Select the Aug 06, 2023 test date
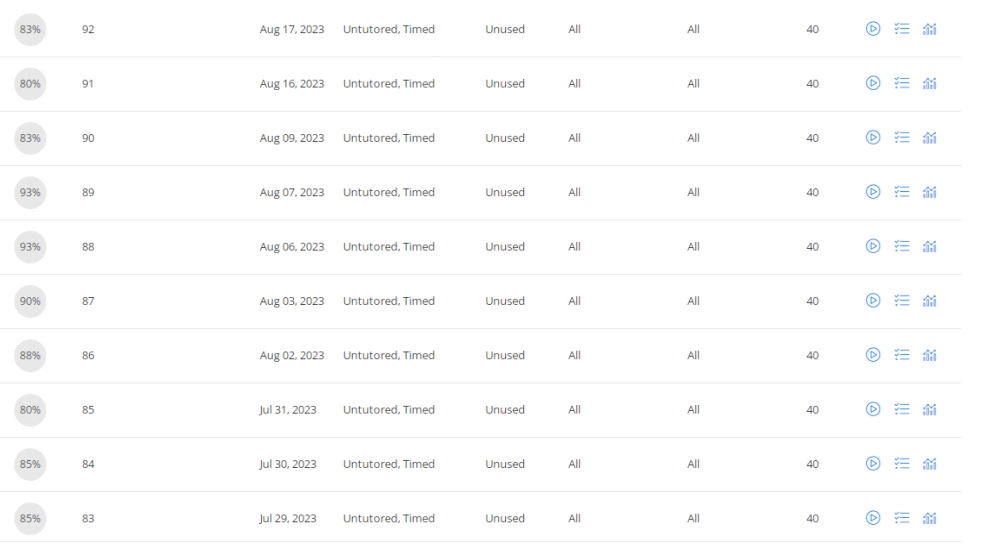The width and height of the screenshot is (988, 553). [291, 247]
